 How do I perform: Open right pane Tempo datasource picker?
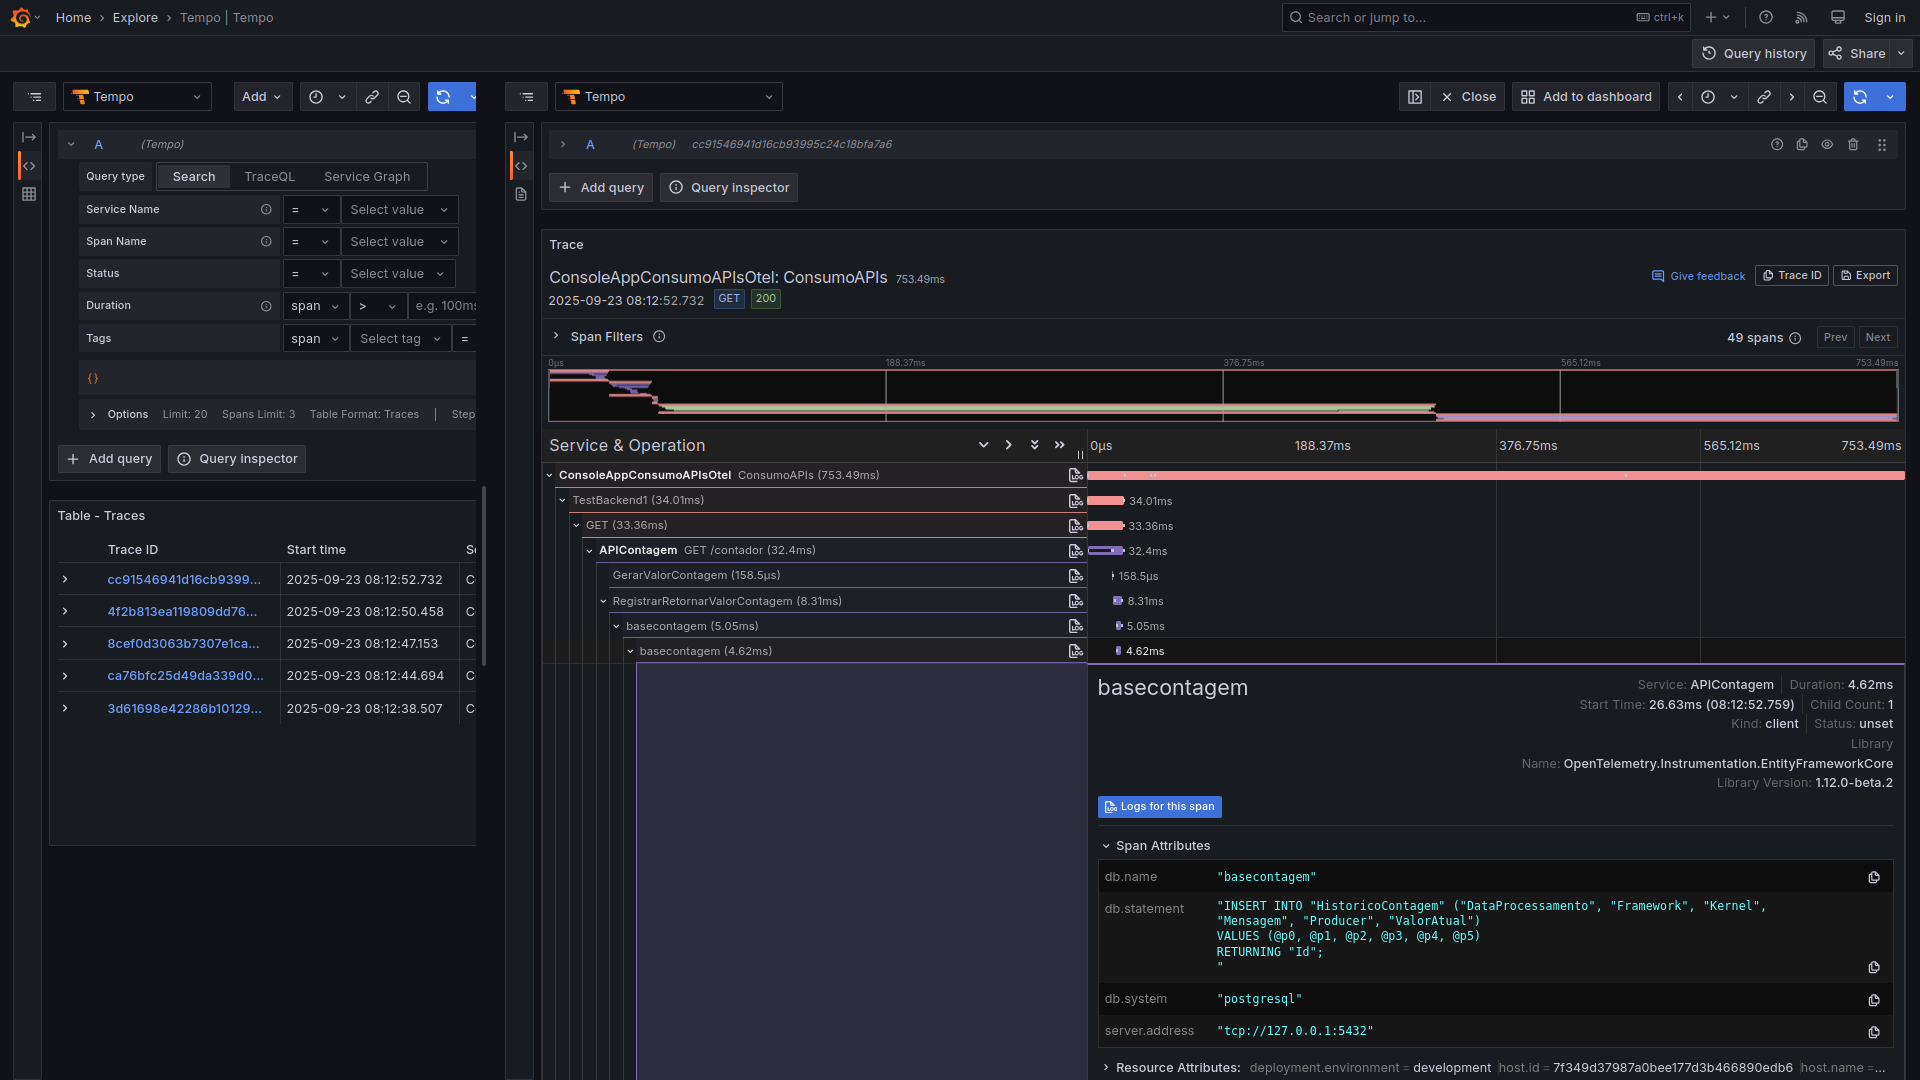(668, 97)
